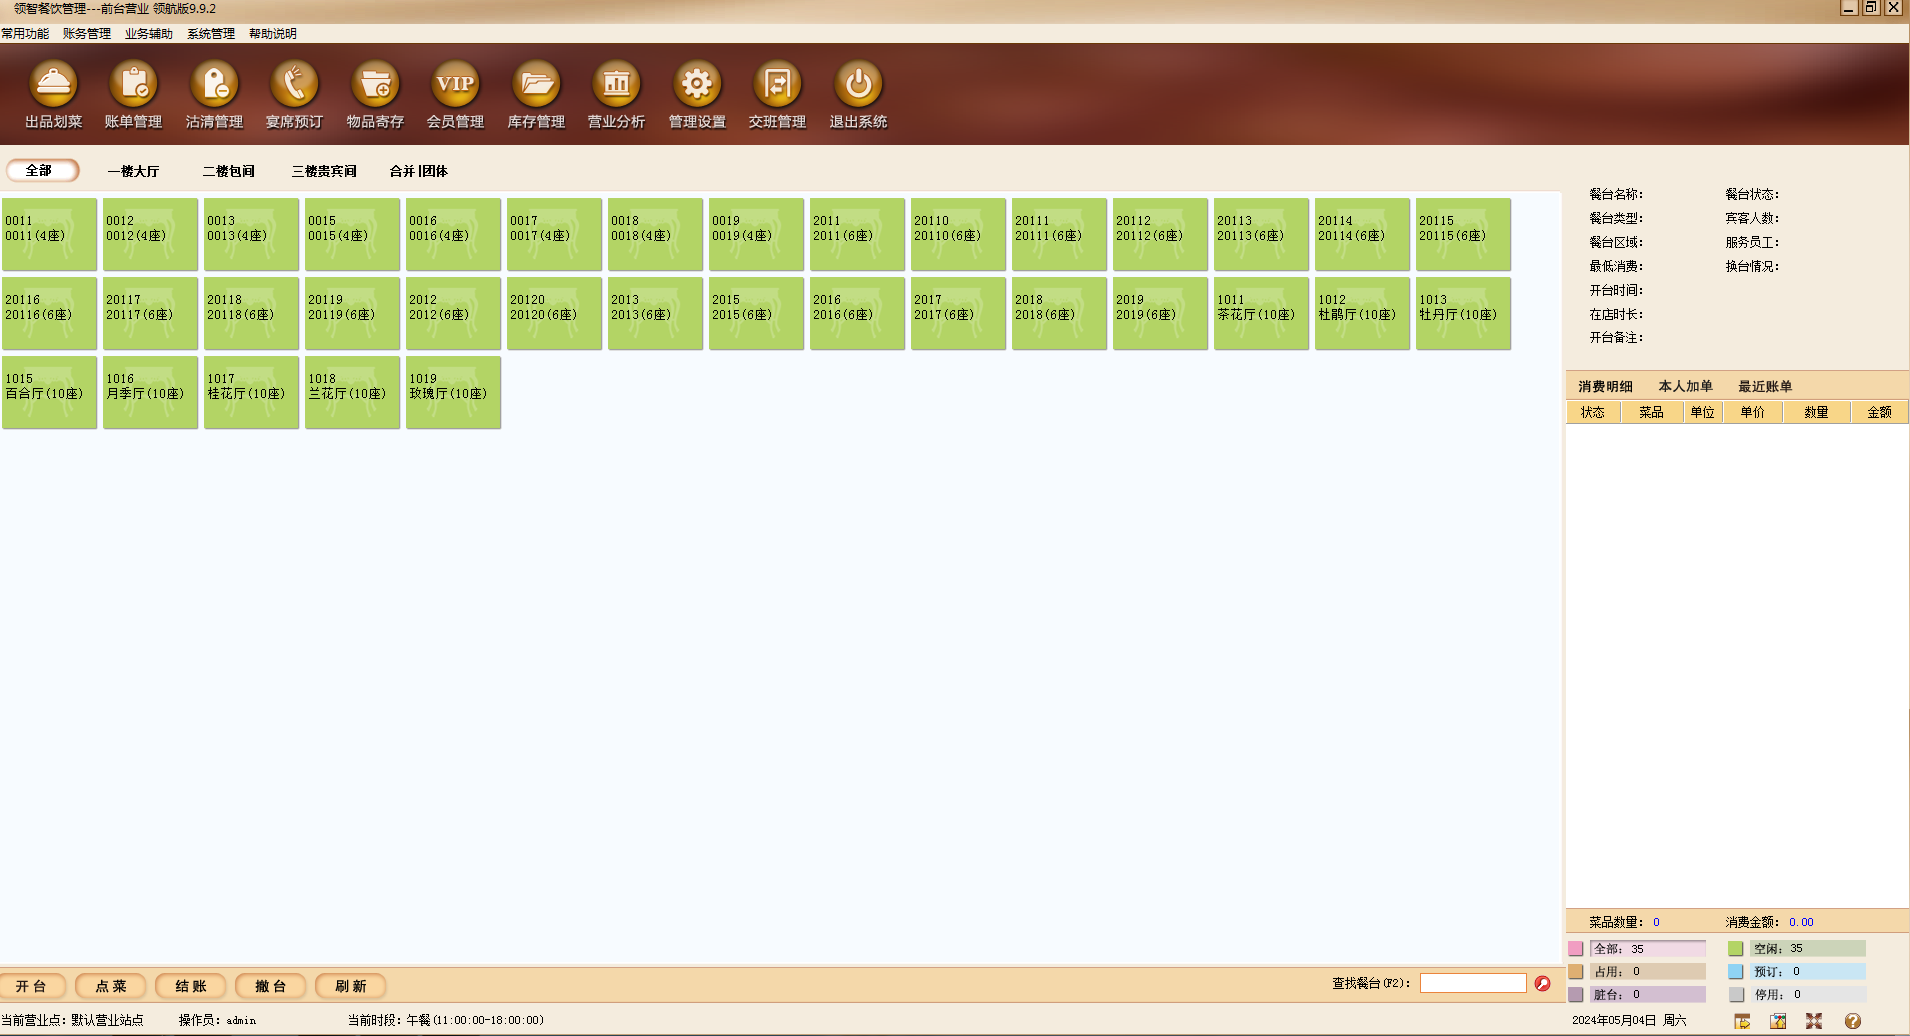Screen dimensions: 1910x1036
Task: Open the 出品划菜 dish serving icon
Action: 54,86
